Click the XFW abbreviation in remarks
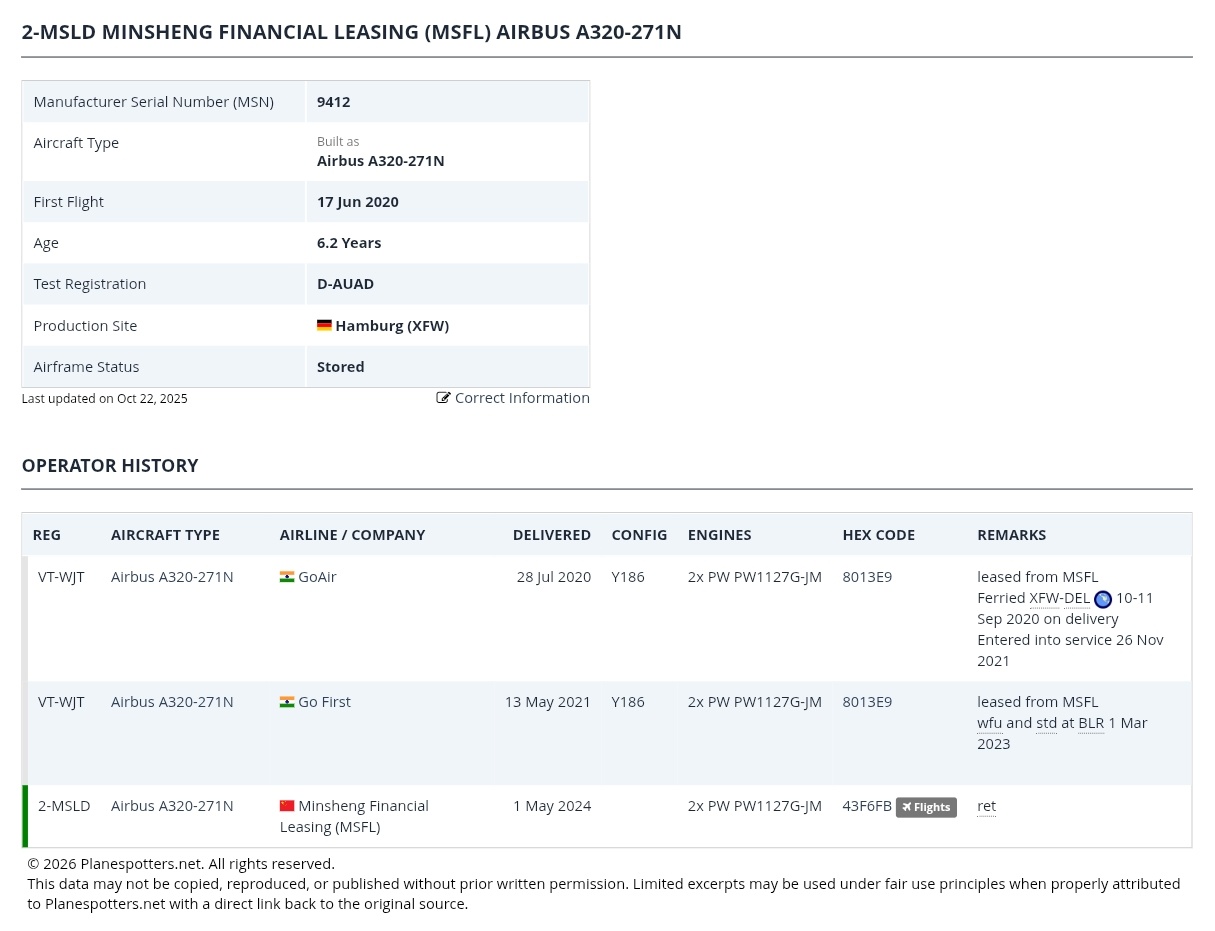1215x931 pixels. click(1044, 598)
